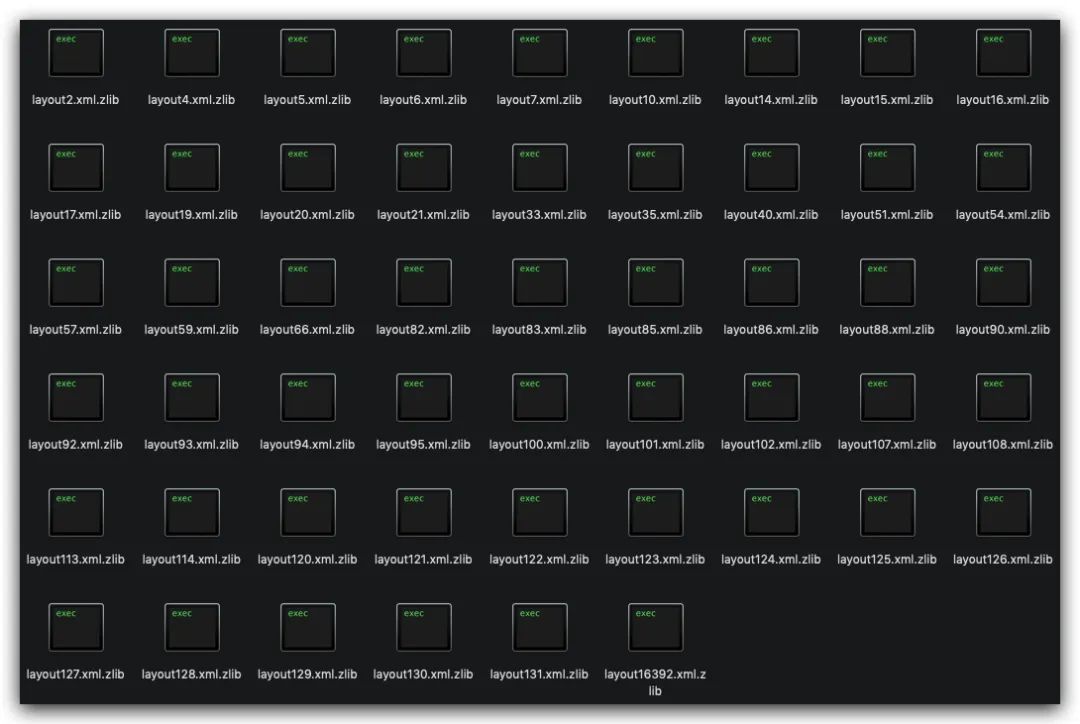Image resolution: width=1080 pixels, height=724 pixels.
Task: Select the layout126.xml.zlib exec icon
Action: point(1003,513)
